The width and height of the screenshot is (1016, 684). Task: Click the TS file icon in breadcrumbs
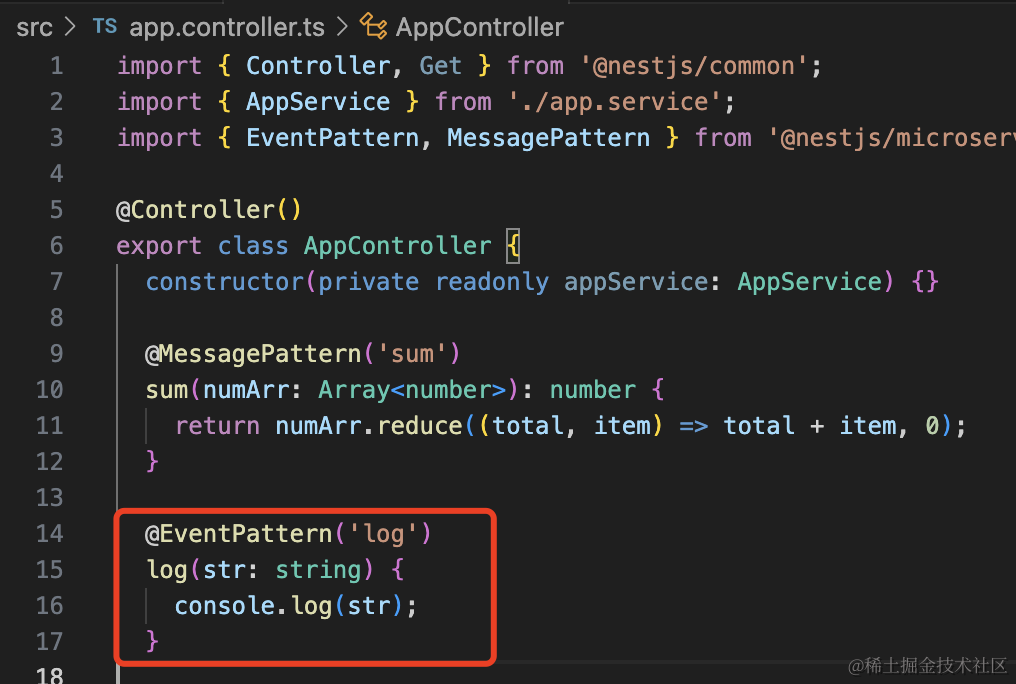104,27
